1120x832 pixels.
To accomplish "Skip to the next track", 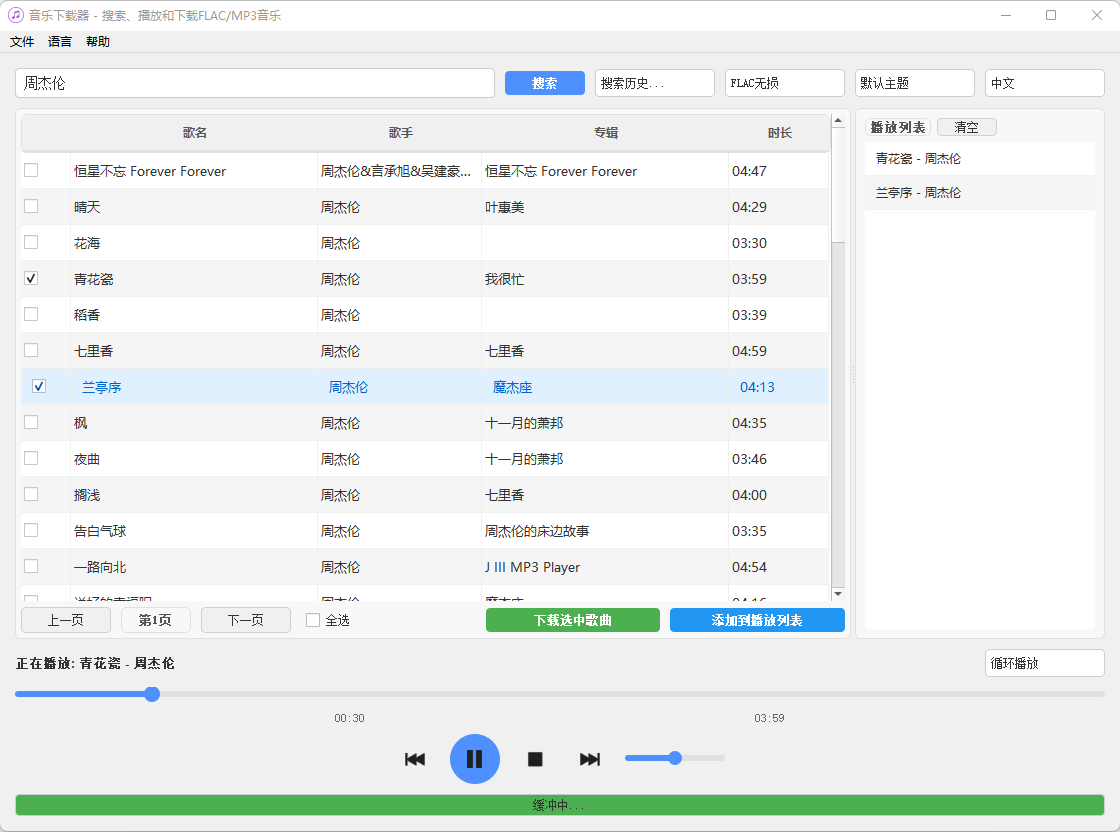I will click(x=590, y=759).
